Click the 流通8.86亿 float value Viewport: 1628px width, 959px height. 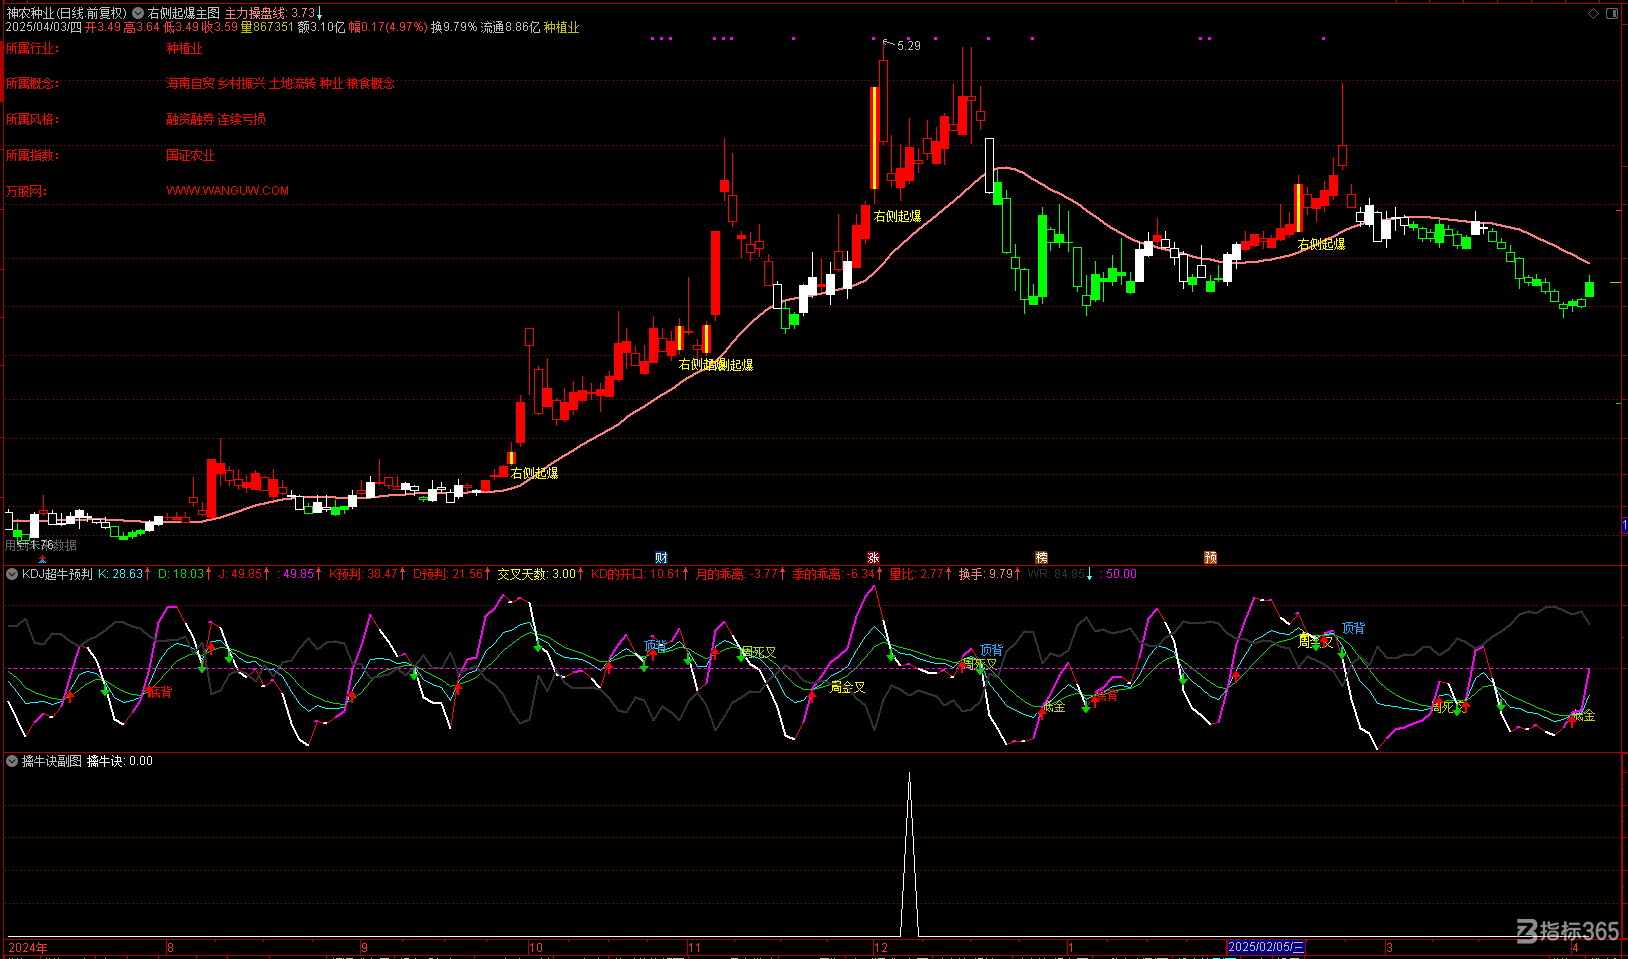[510, 27]
